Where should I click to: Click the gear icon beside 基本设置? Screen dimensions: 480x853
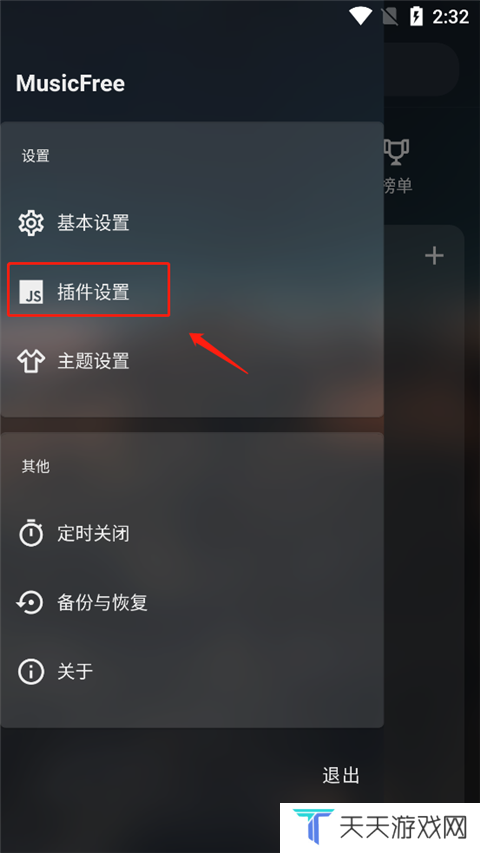pos(30,223)
